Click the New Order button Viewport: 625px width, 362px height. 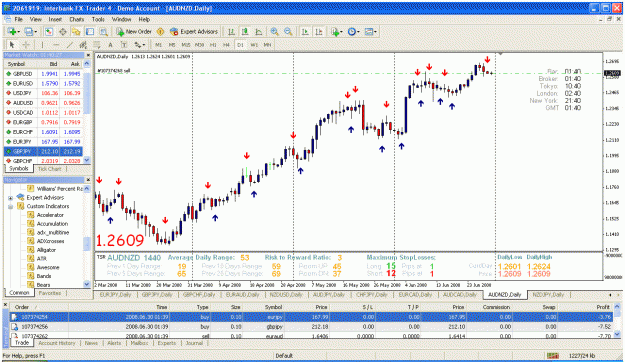tap(134, 31)
